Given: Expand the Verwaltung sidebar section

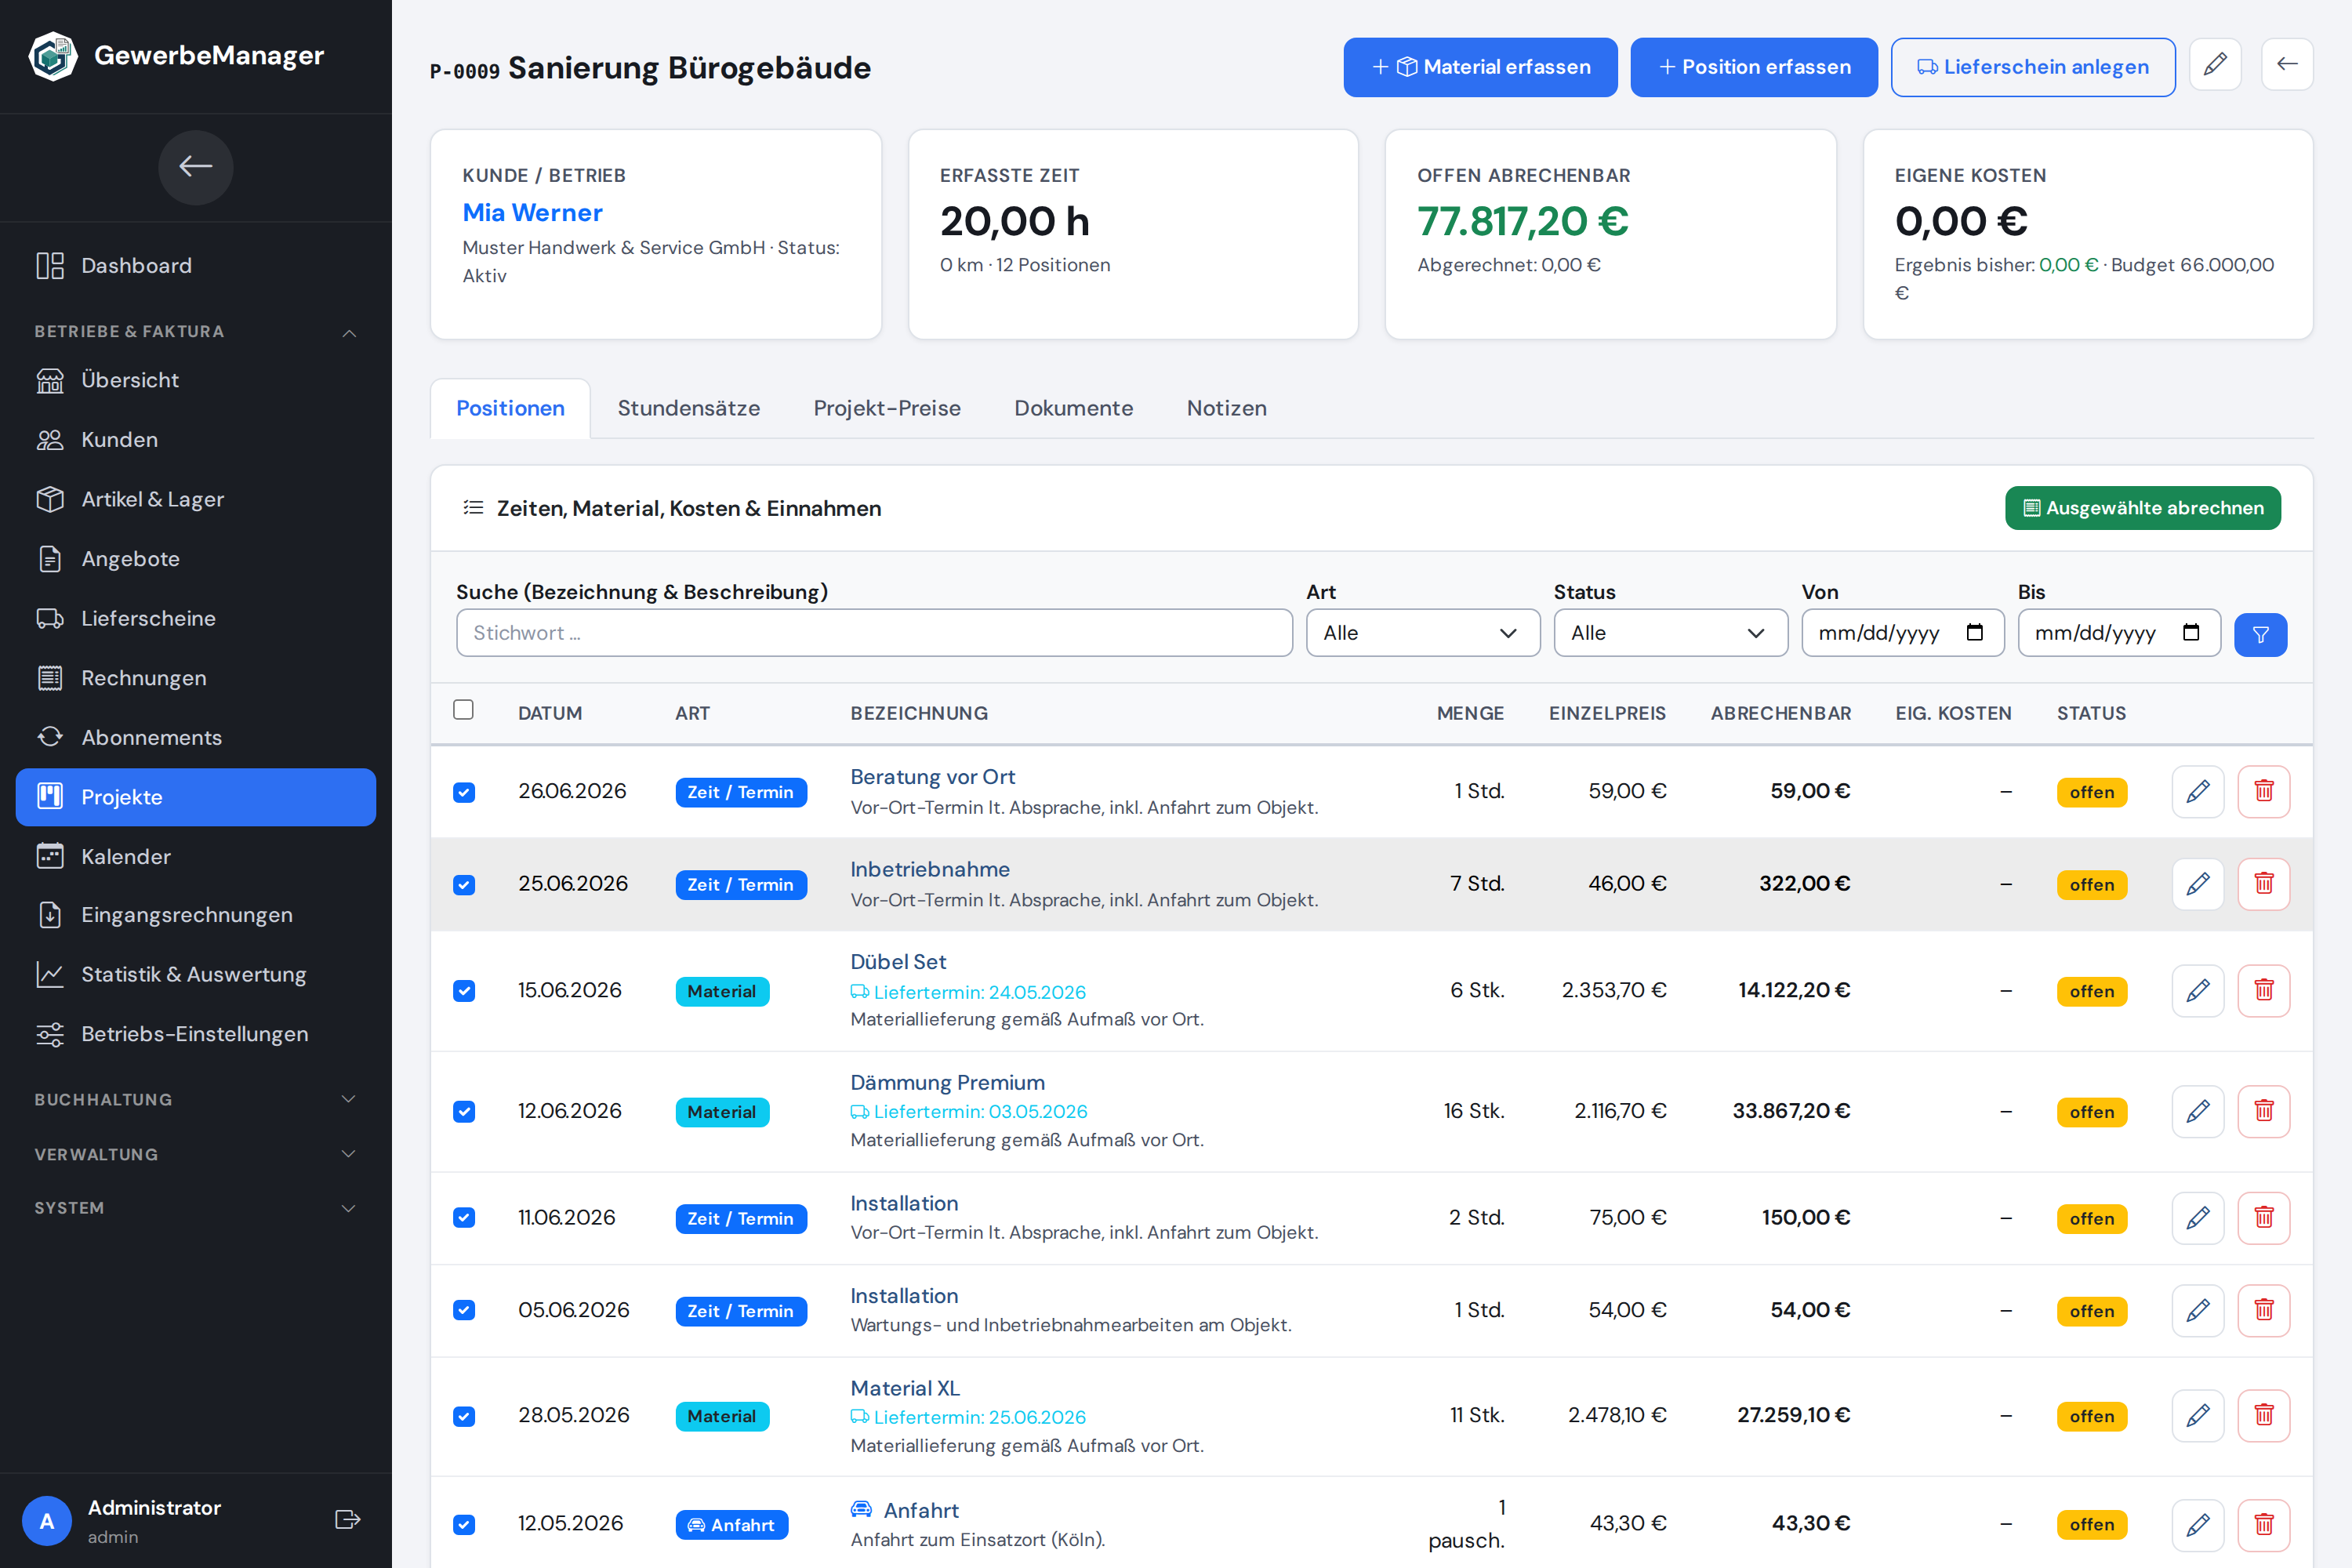Looking at the screenshot, I should point(196,1155).
